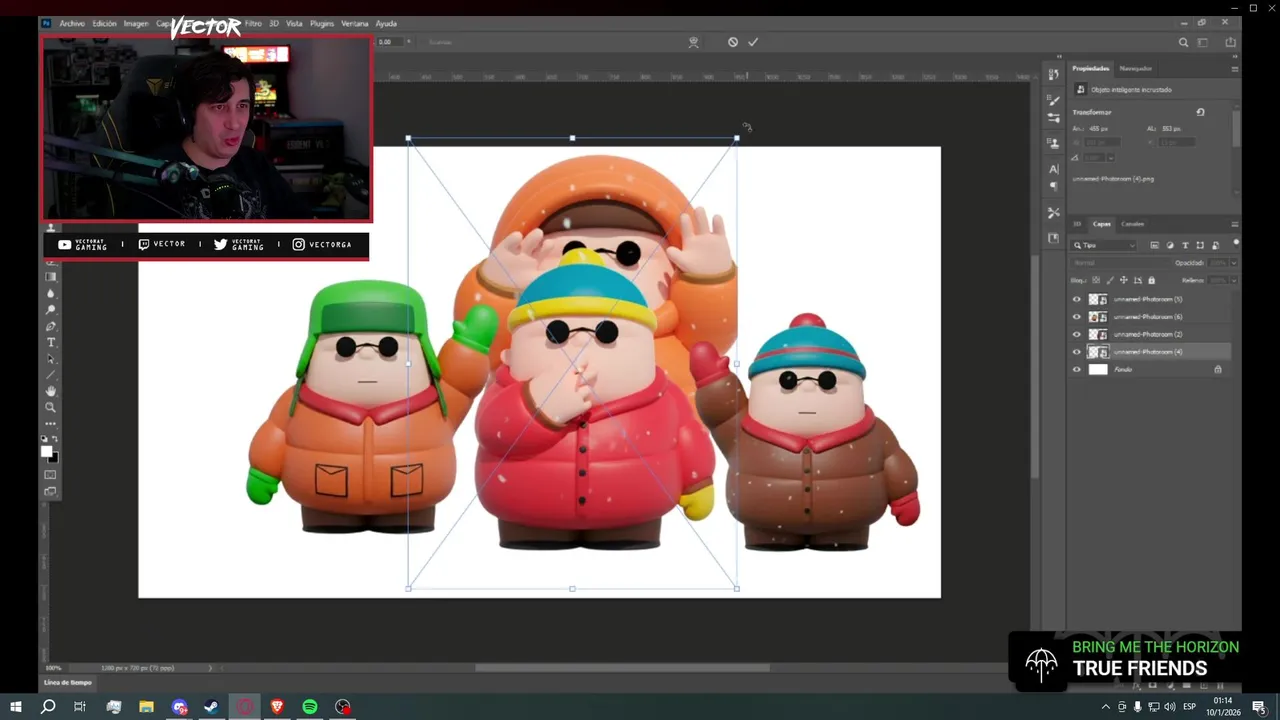The width and height of the screenshot is (1280, 720).
Task: Open the Ventana menu
Action: tap(354, 23)
